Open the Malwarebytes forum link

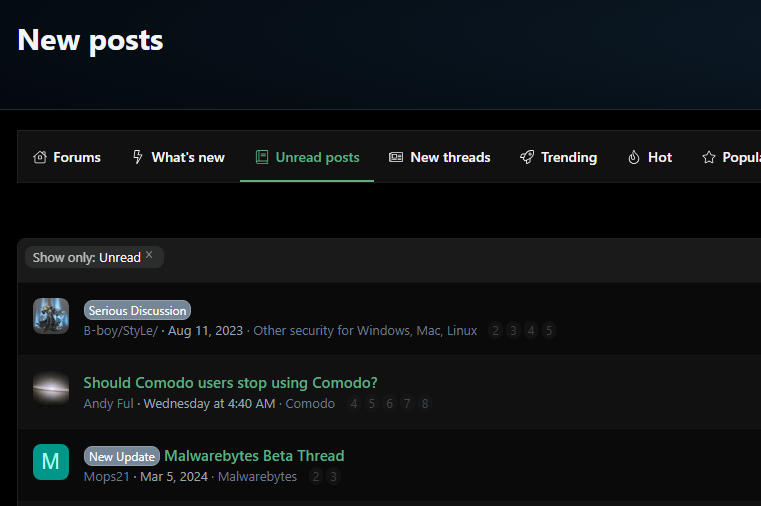tap(257, 477)
